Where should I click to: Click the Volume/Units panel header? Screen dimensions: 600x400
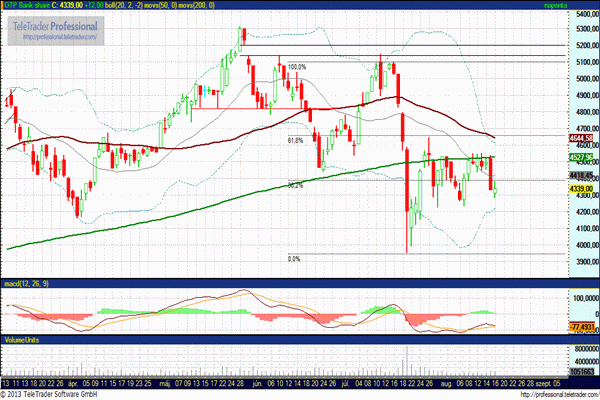[22, 340]
